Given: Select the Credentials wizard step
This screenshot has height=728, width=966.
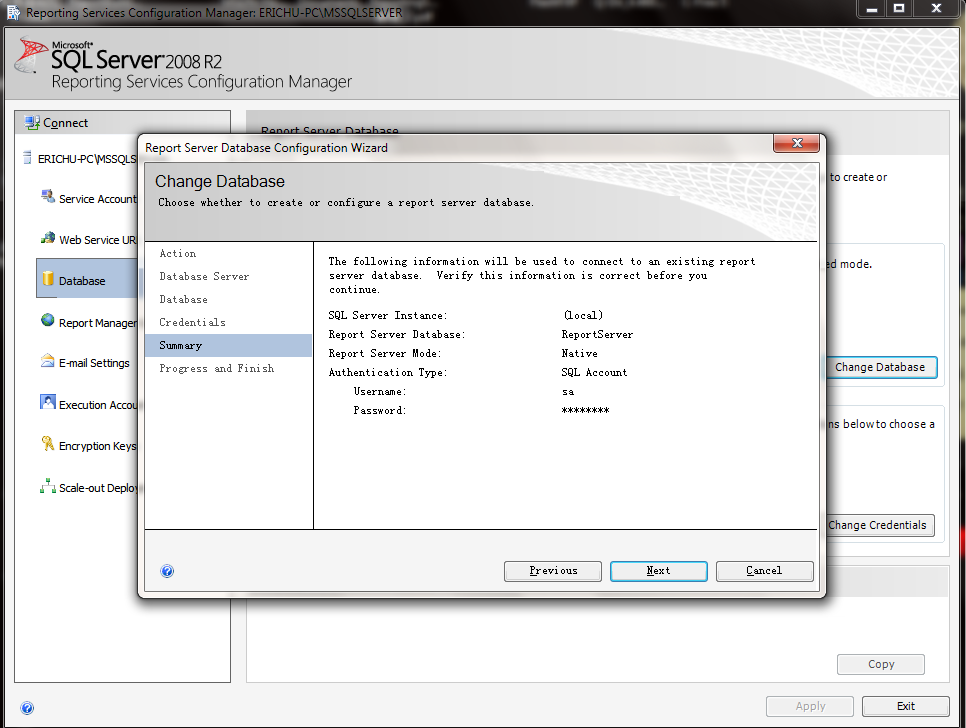Looking at the screenshot, I should [x=192, y=322].
